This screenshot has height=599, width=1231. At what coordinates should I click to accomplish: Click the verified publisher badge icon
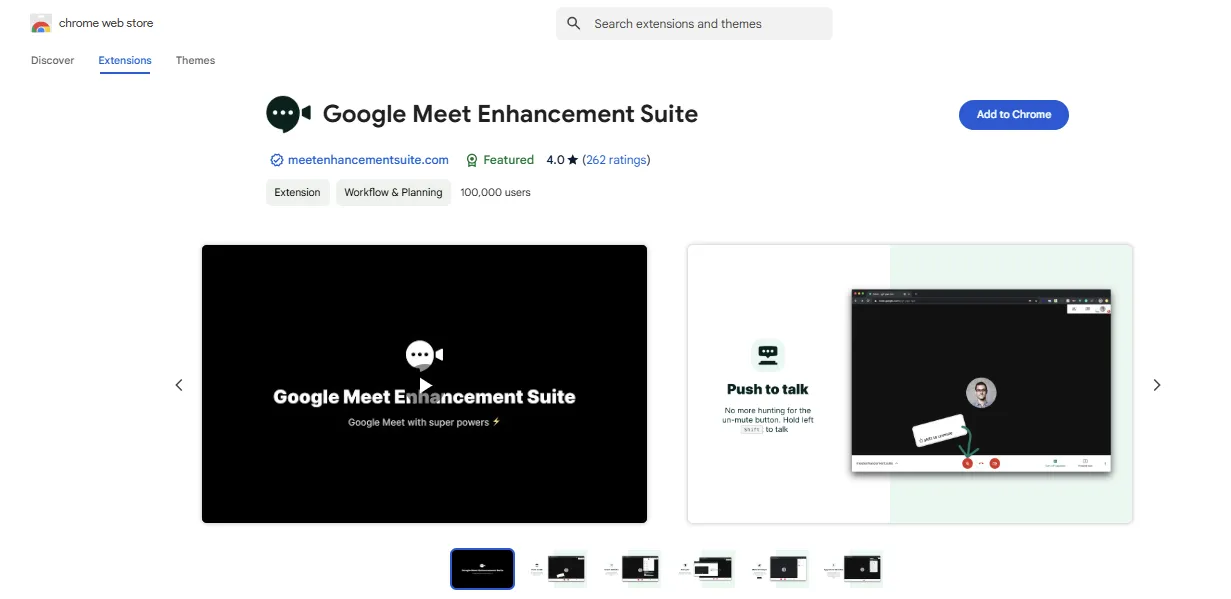coord(277,160)
